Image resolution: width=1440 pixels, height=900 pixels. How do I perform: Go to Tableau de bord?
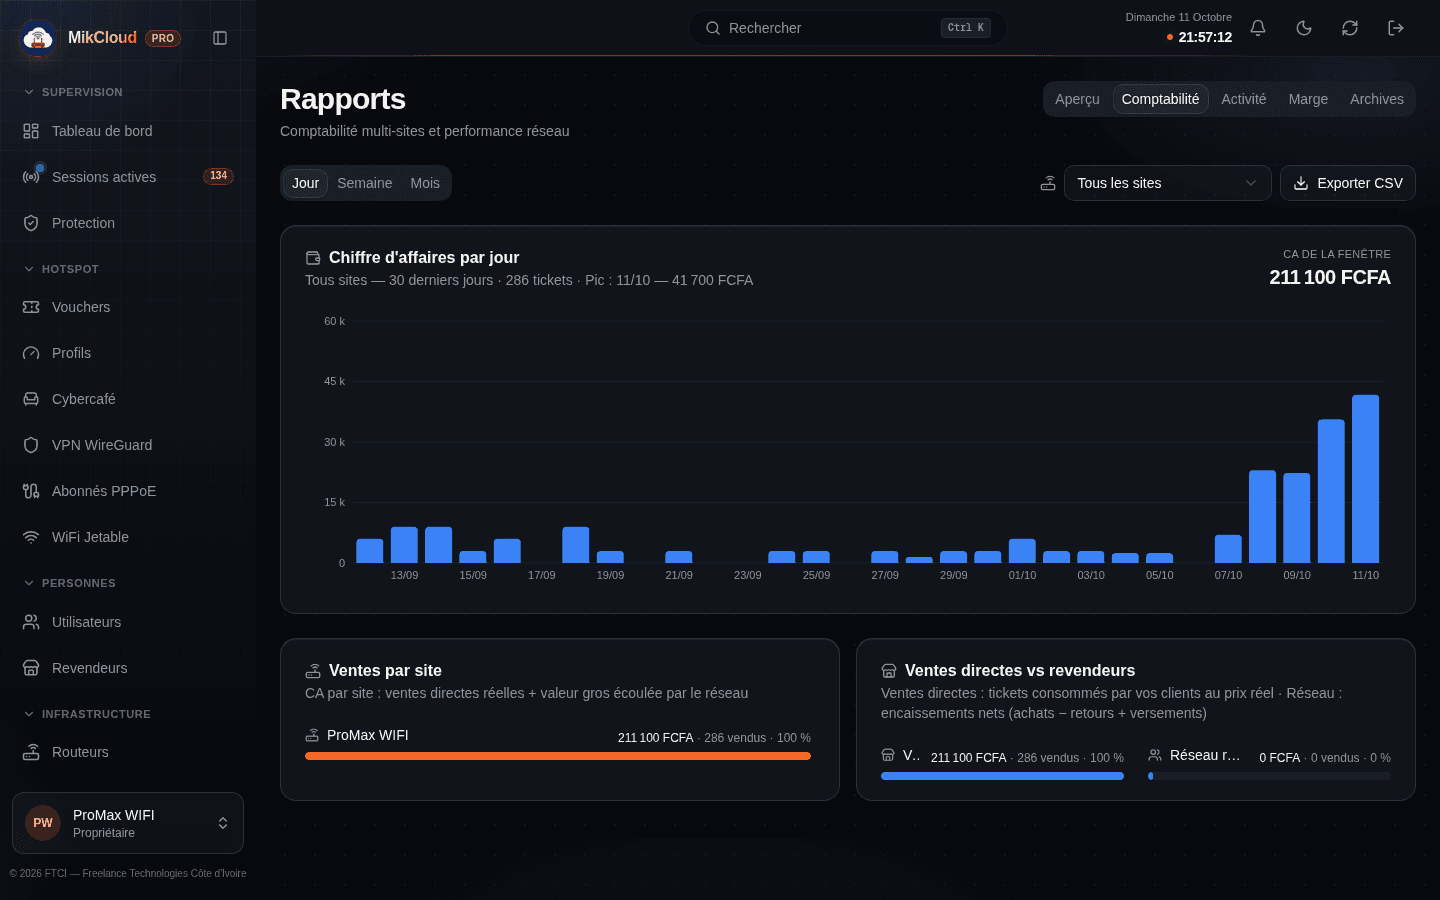pyautogui.click(x=128, y=131)
